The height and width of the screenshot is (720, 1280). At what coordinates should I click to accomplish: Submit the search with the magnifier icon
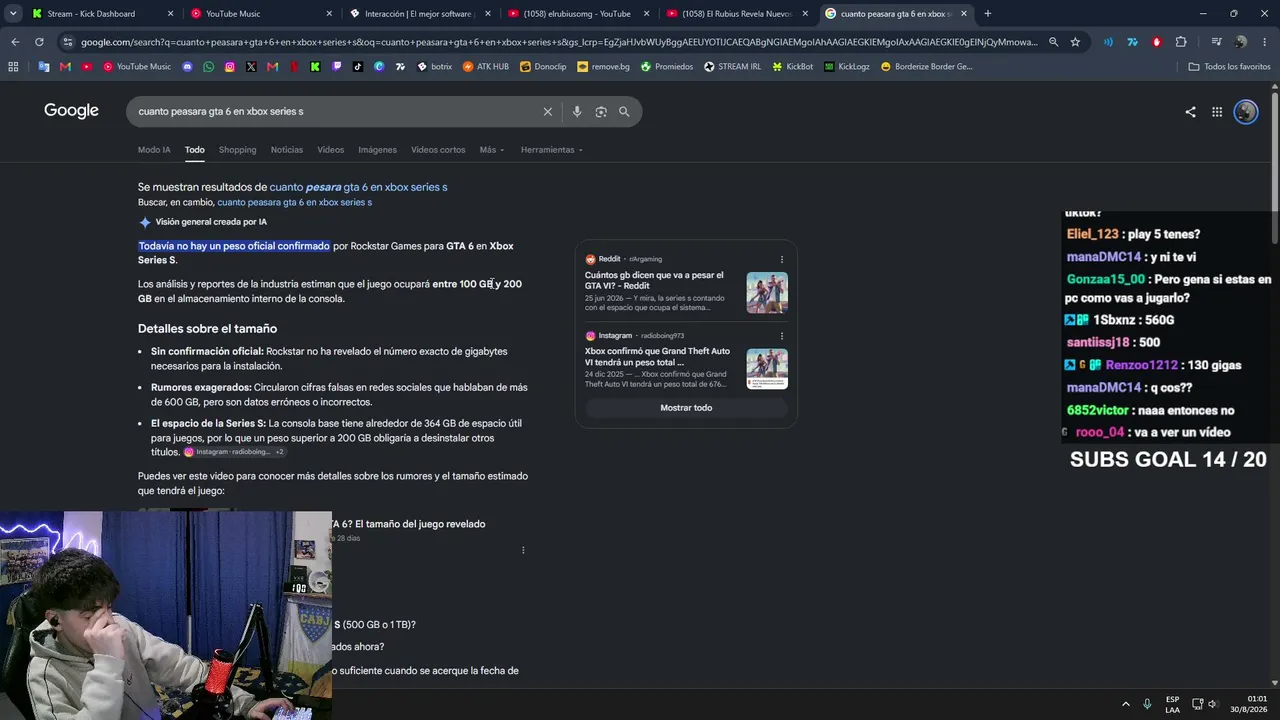click(624, 112)
